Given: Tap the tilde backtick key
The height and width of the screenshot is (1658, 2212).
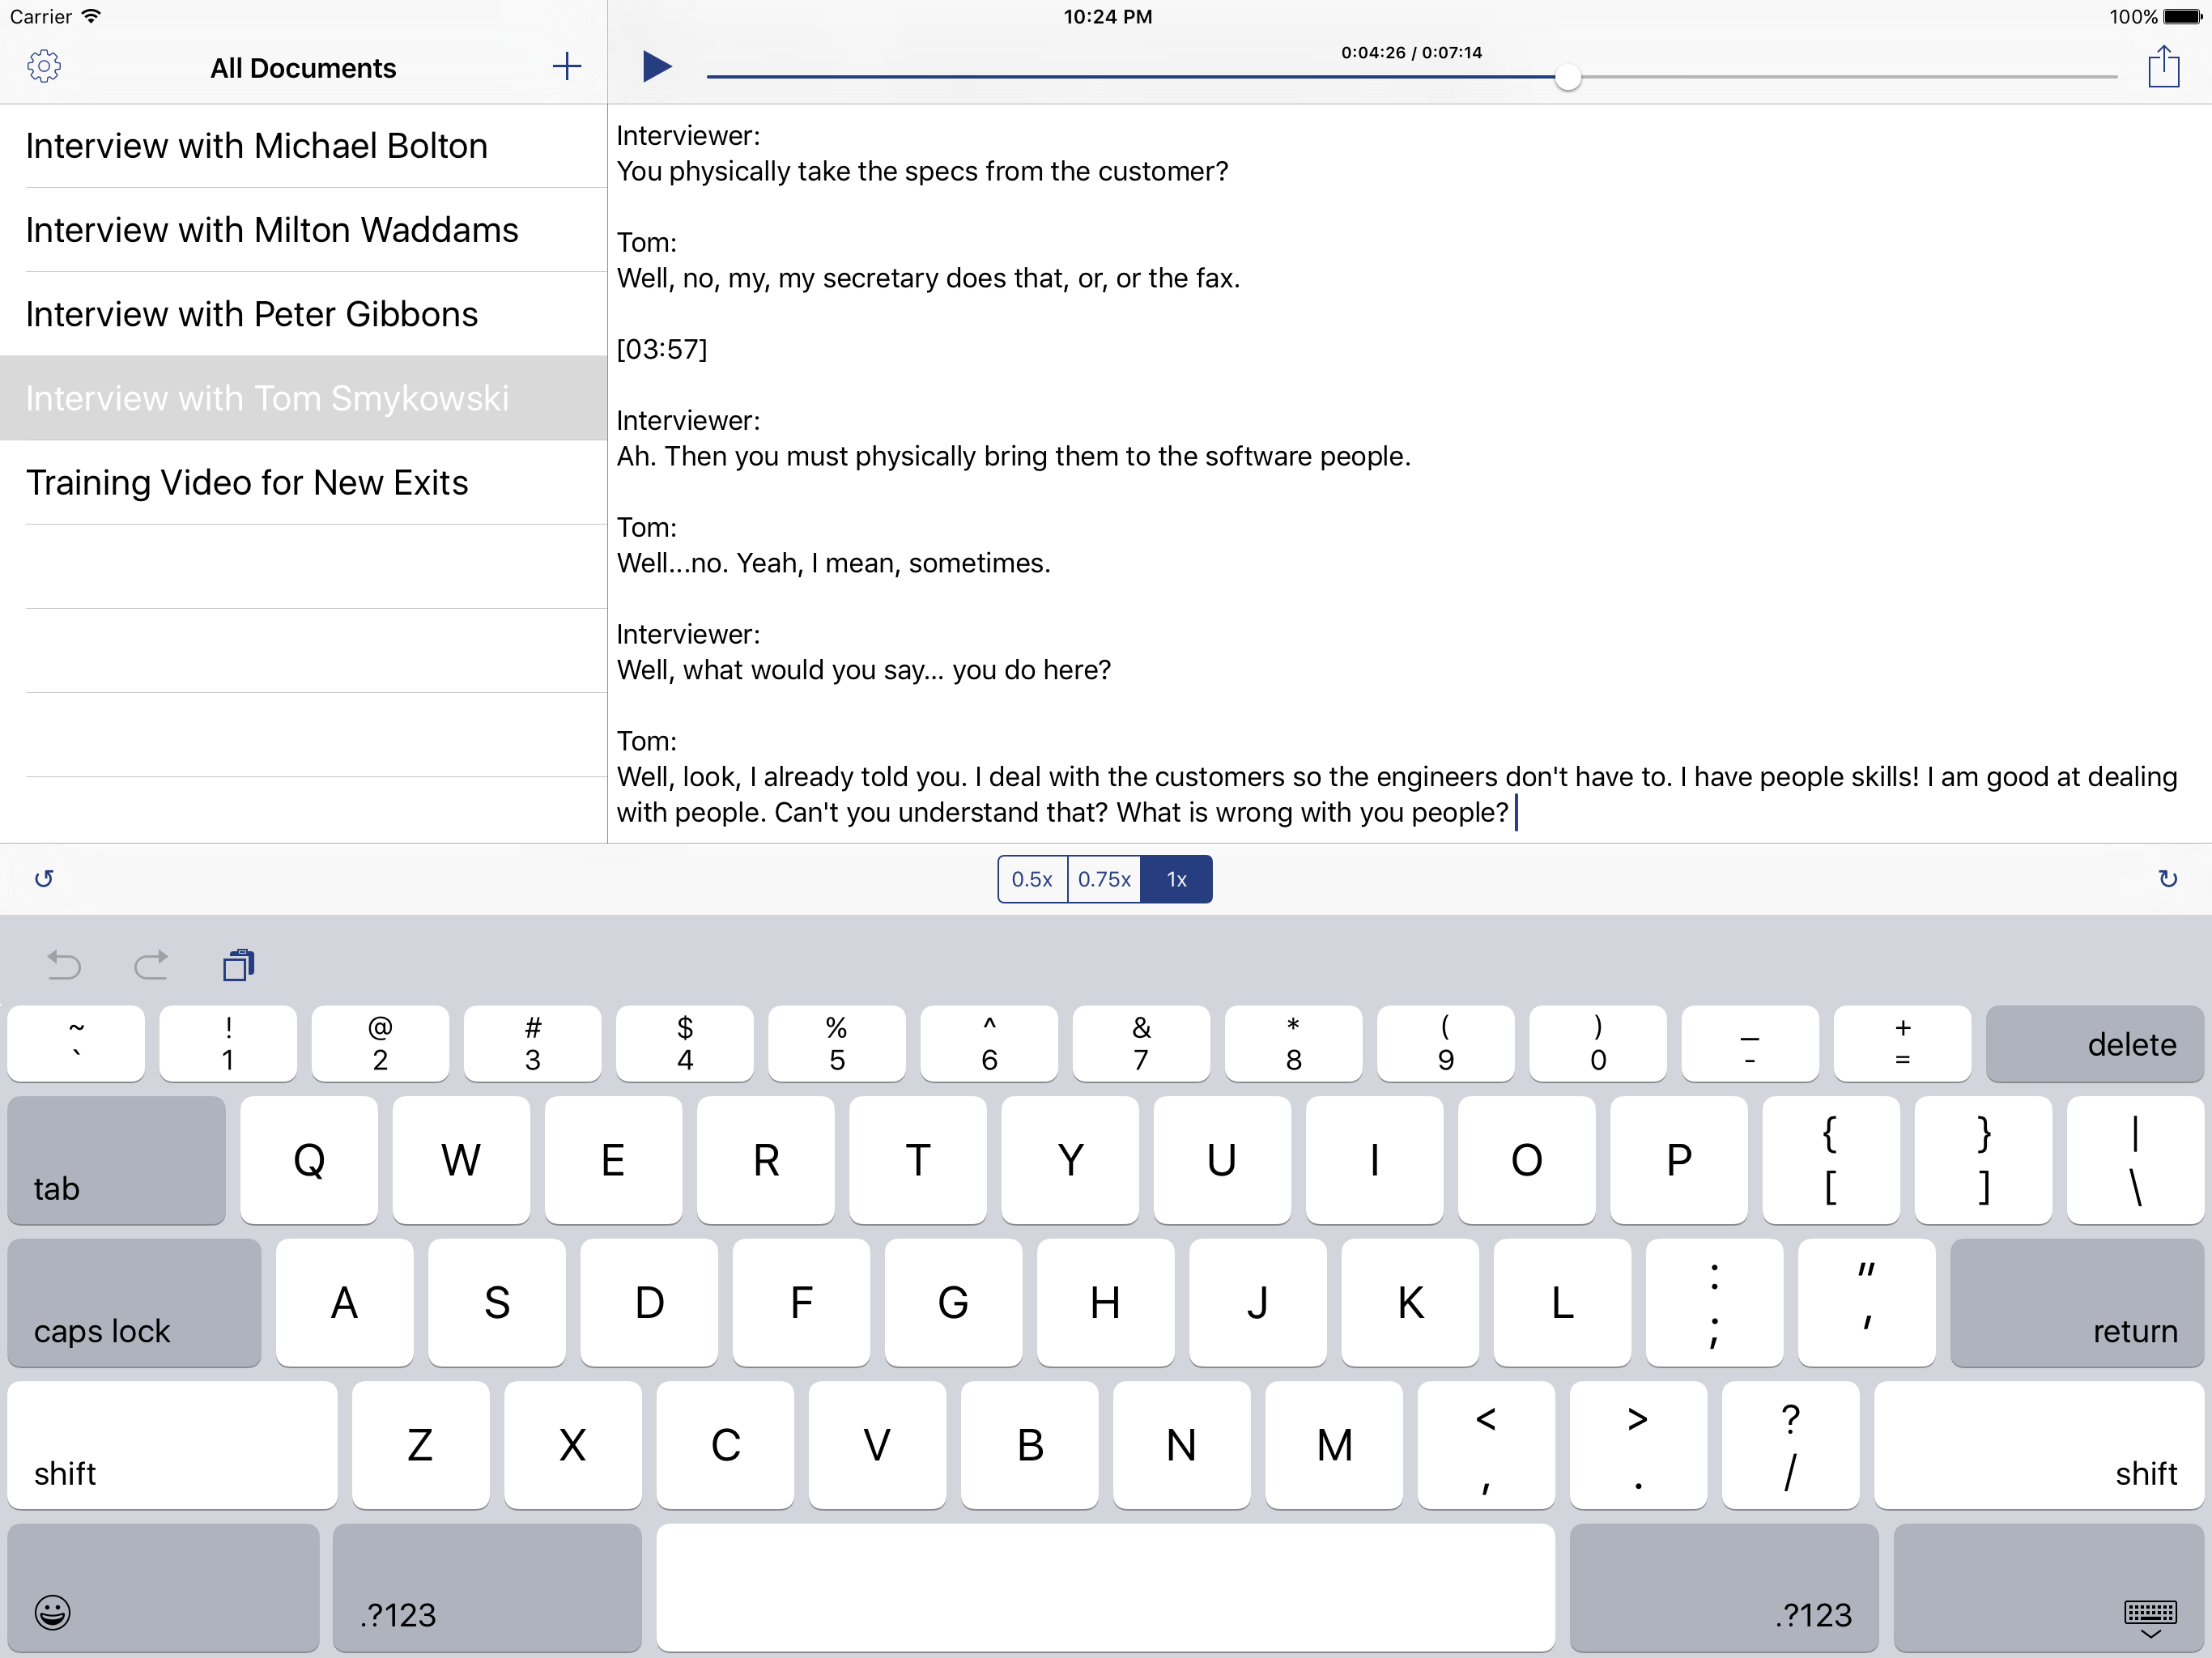Looking at the screenshot, I should pyautogui.click(x=76, y=1044).
